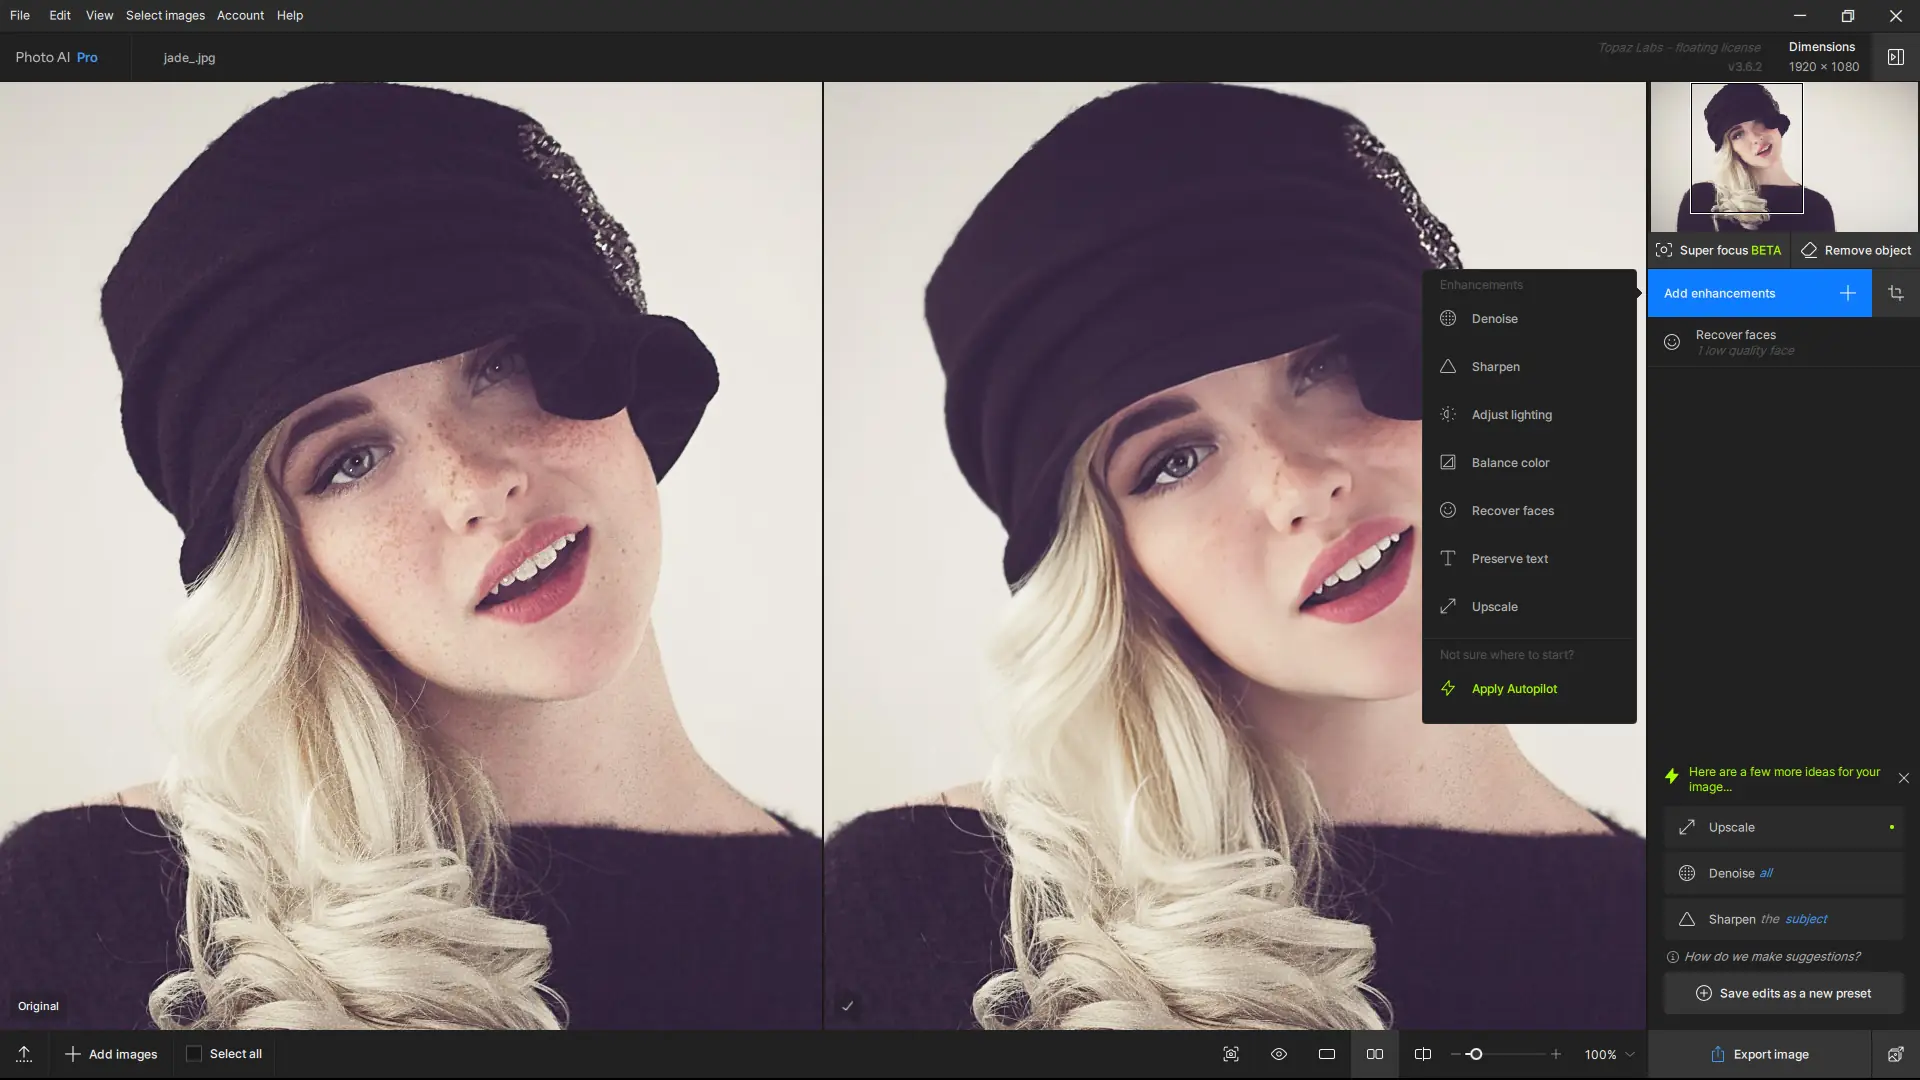Click the Super focus BETA button

coord(1718,250)
